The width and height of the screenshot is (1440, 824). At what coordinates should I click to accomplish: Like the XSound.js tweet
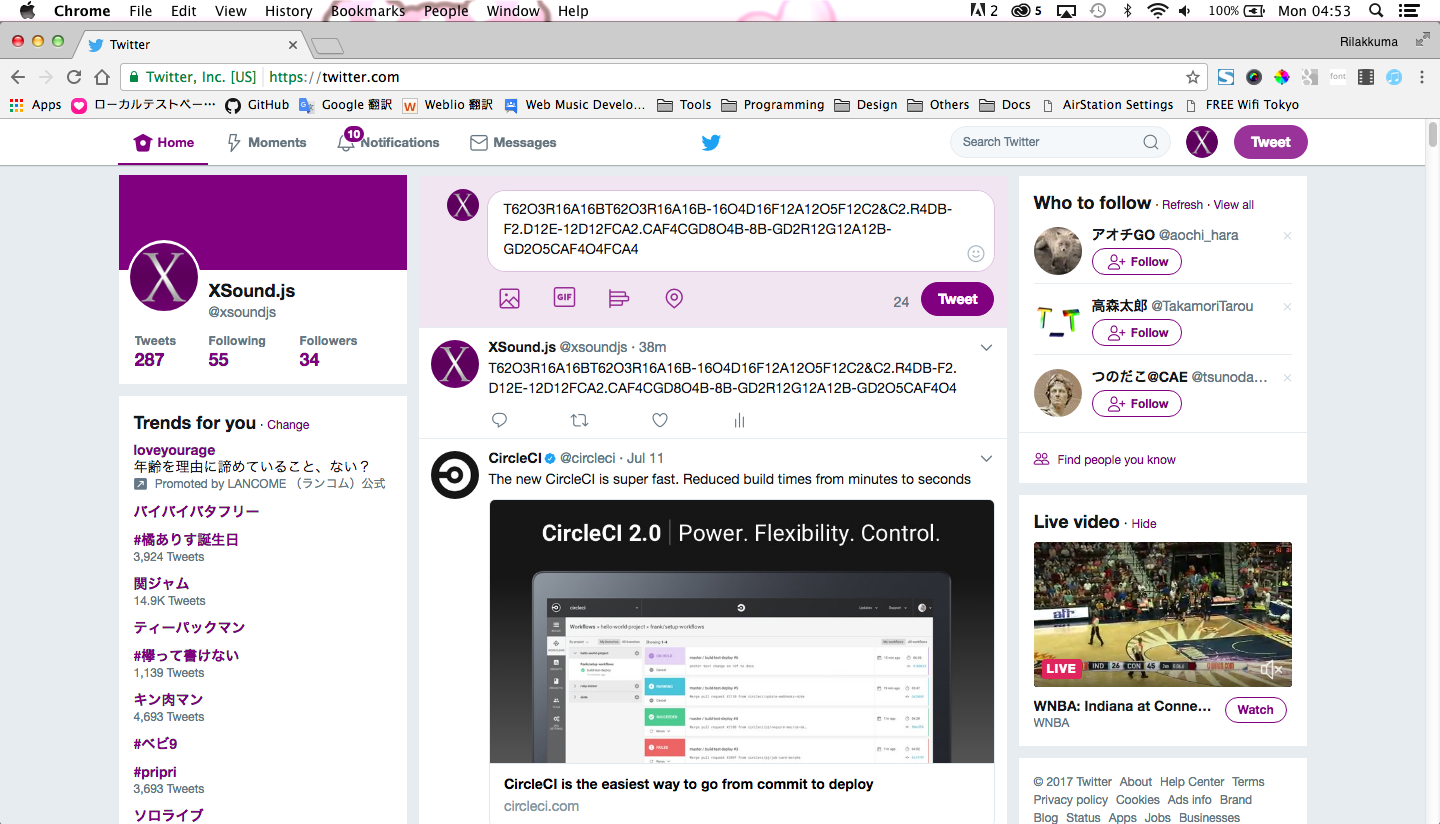(x=659, y=420)
